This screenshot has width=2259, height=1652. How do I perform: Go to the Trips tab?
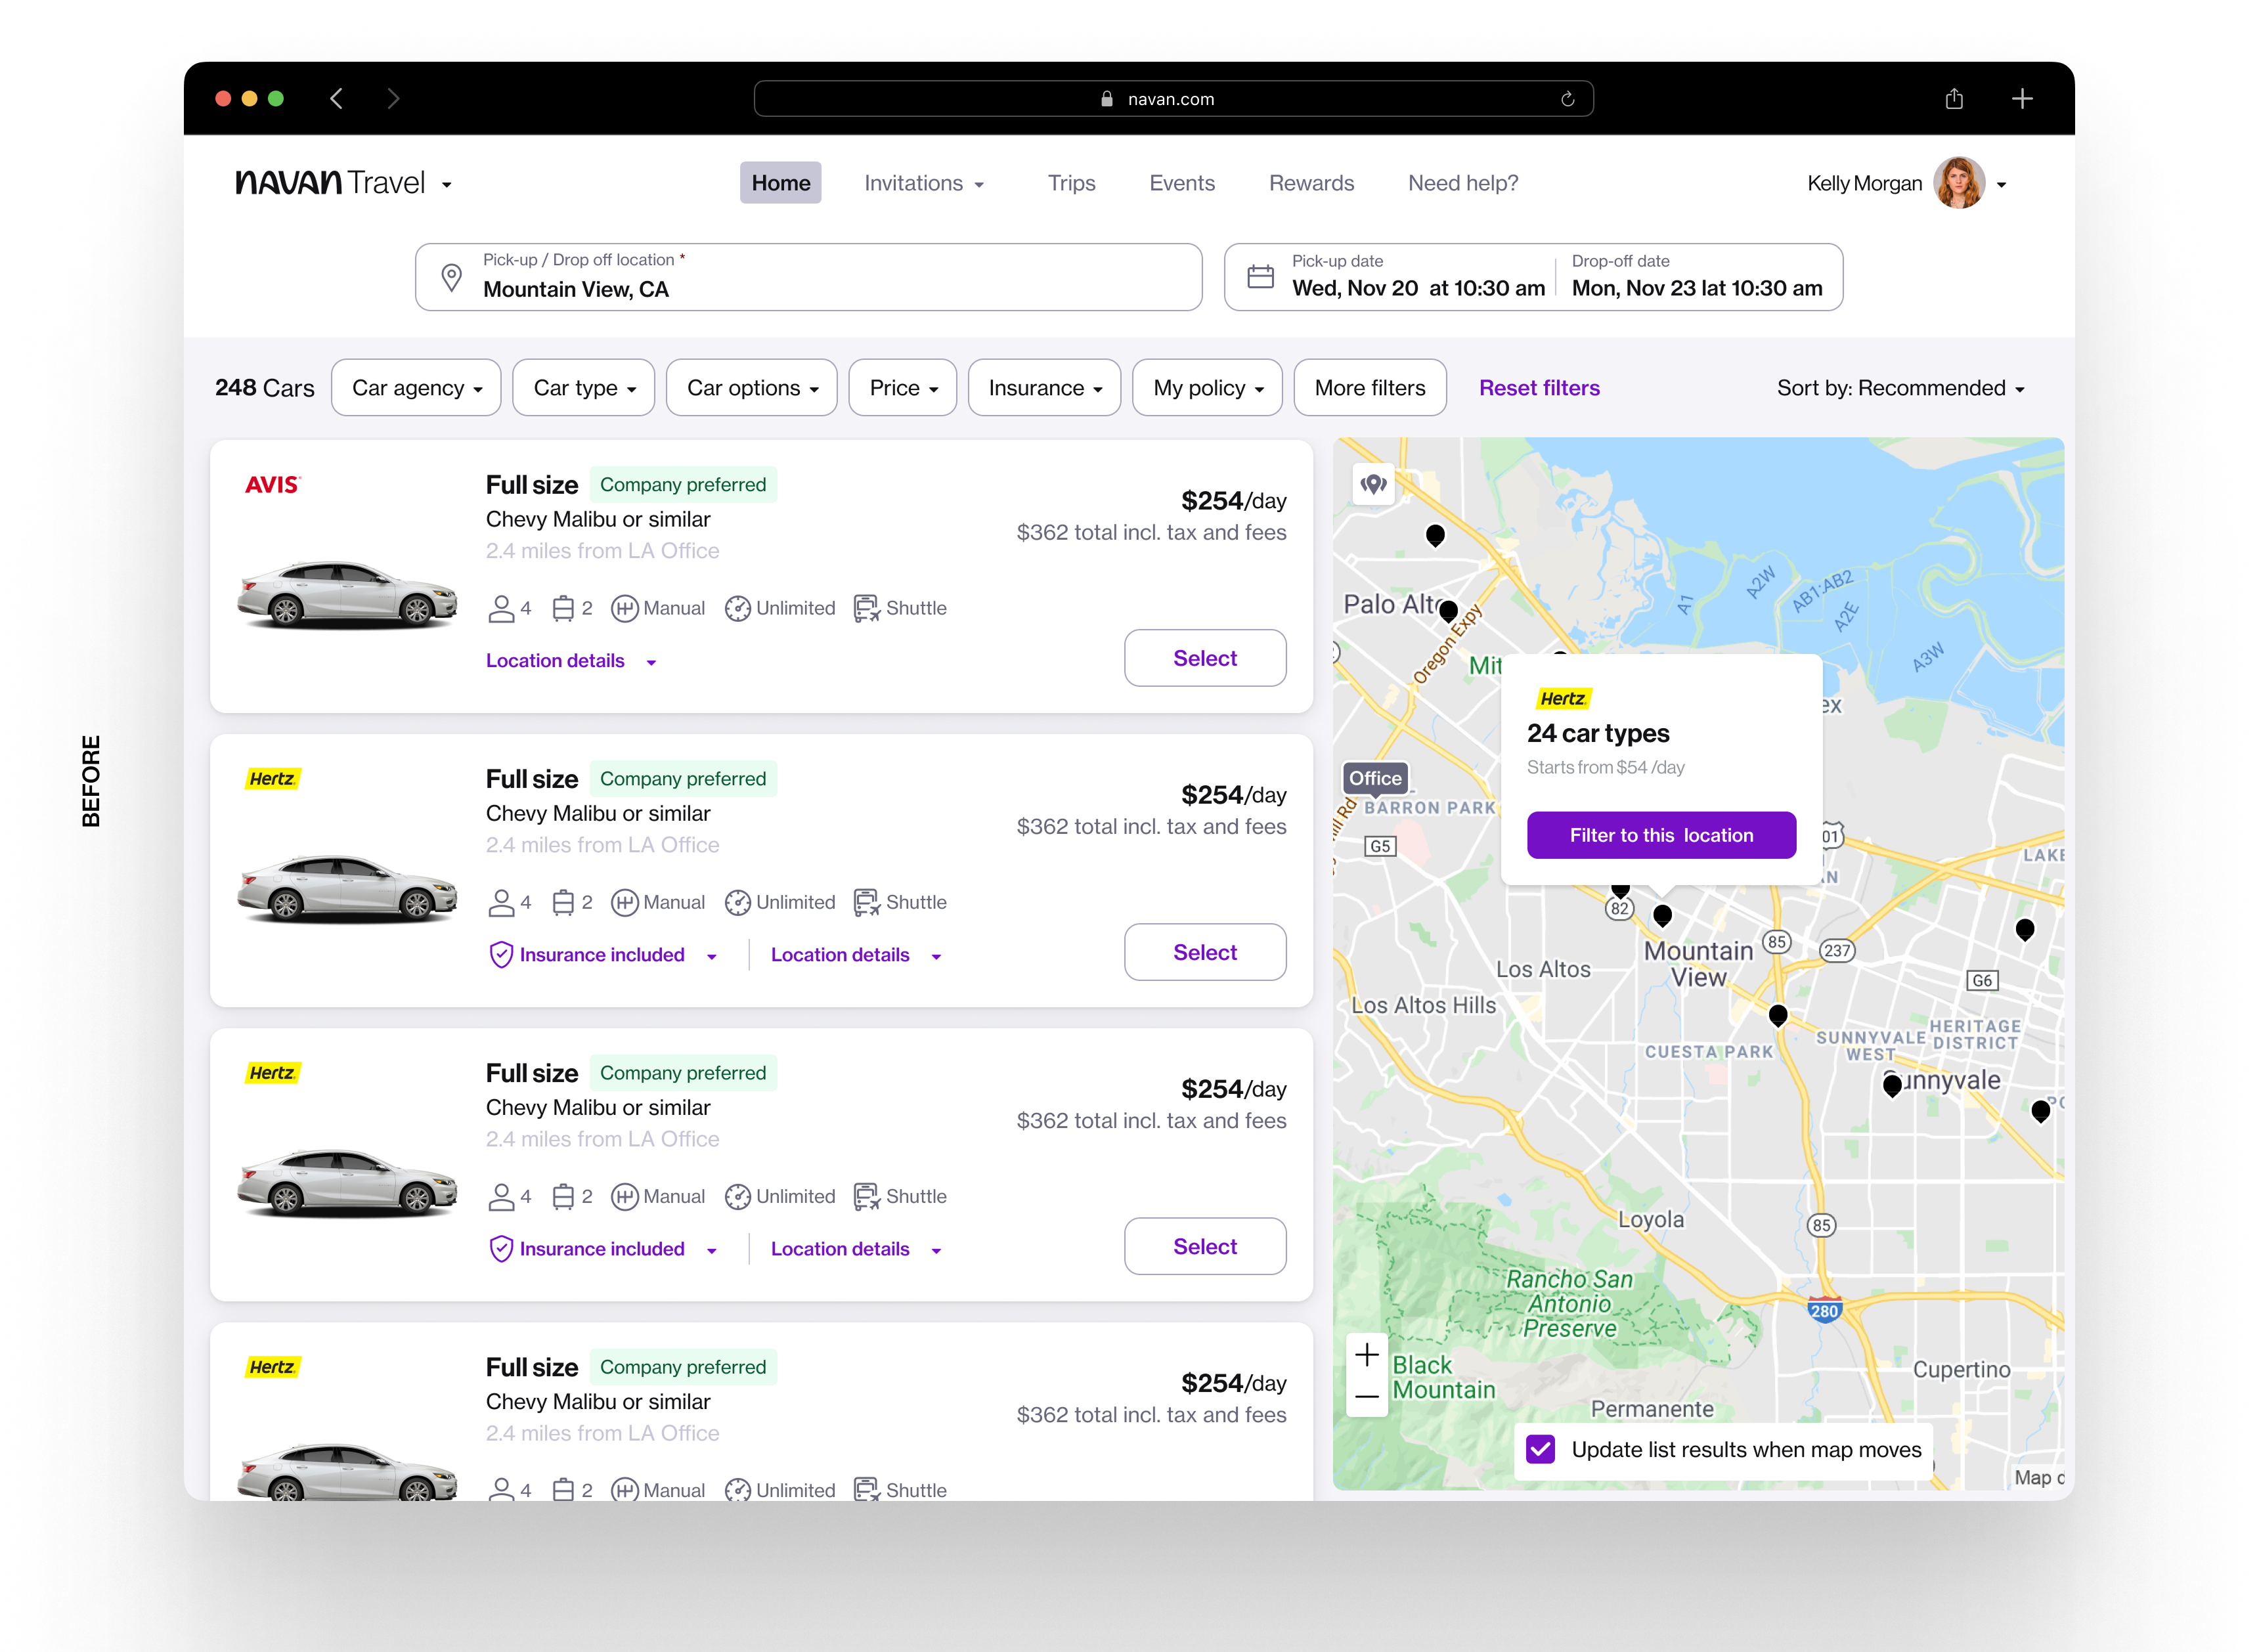coord(1071,183)
